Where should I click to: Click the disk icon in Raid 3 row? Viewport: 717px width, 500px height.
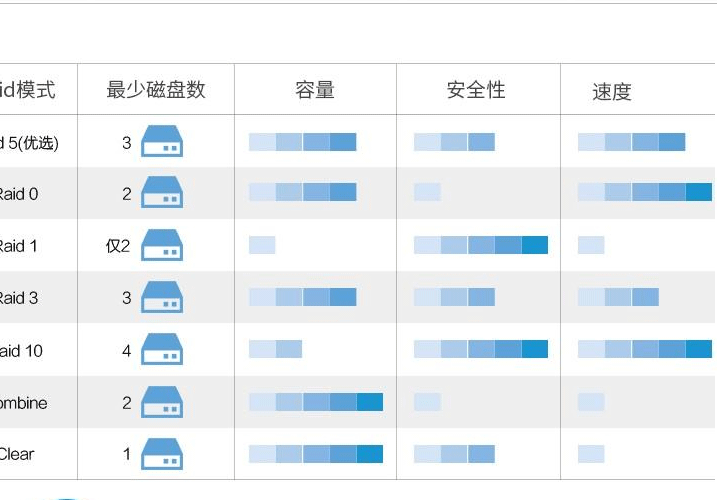tap(162, 297)
